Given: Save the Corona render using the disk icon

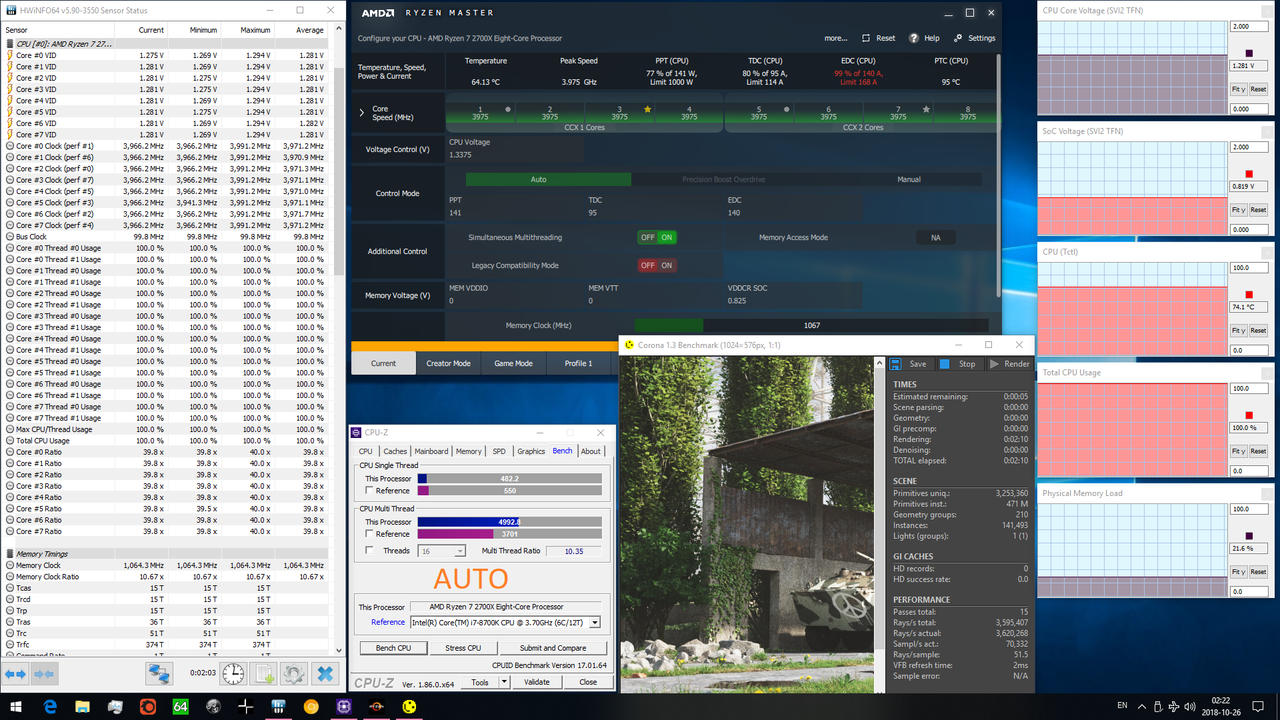Looking at the screenshot, I should tap(895, 363).
